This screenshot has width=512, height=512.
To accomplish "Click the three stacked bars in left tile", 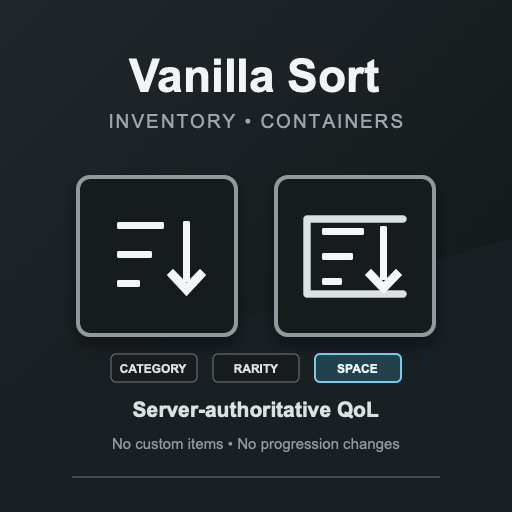I will 140,254.
